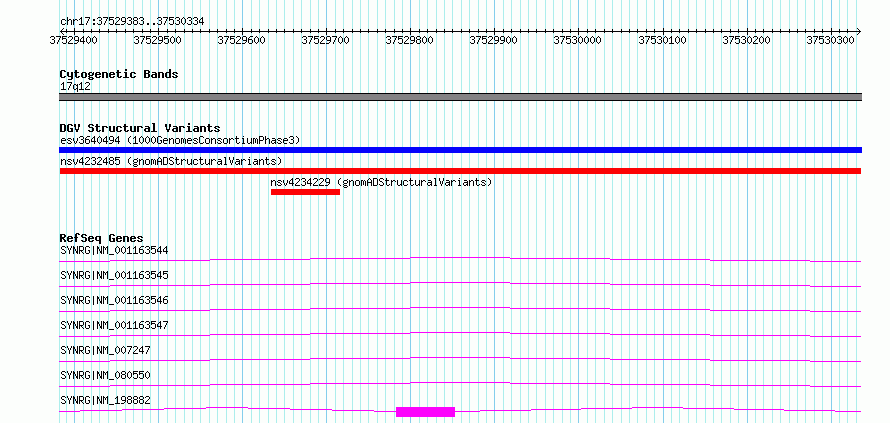Click ruler position 37530300

[x=830, y=40]
